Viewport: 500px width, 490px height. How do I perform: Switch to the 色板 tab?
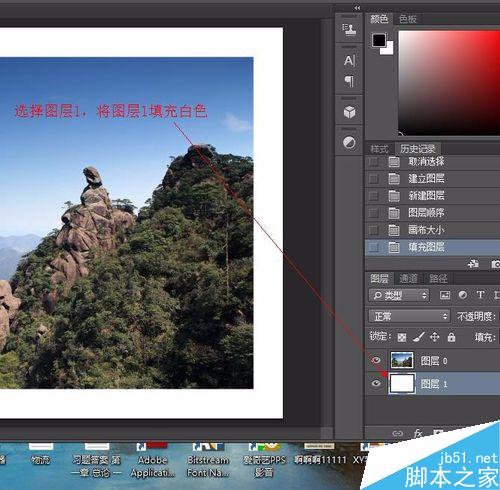[408, 19]
